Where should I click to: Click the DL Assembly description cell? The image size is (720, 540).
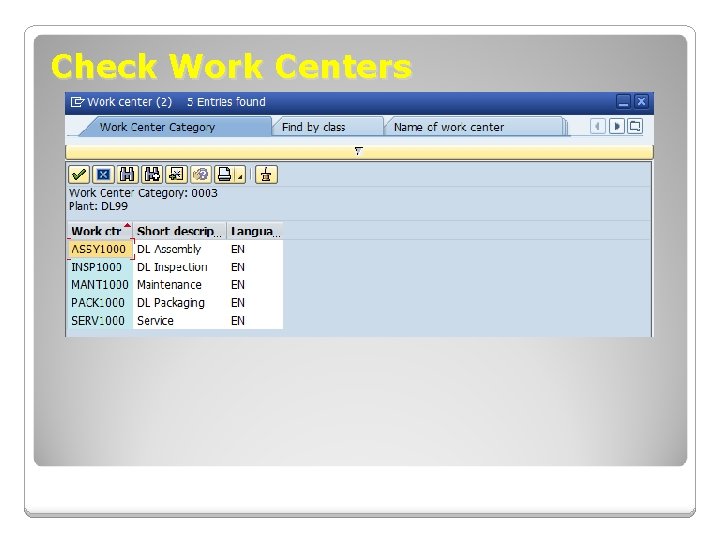click(x=180, y=249)
